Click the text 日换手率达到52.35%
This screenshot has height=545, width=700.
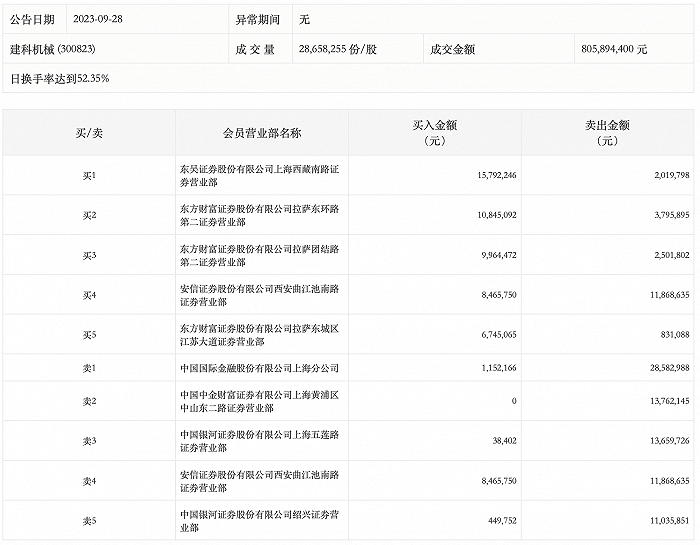click(x=60, y=79)
